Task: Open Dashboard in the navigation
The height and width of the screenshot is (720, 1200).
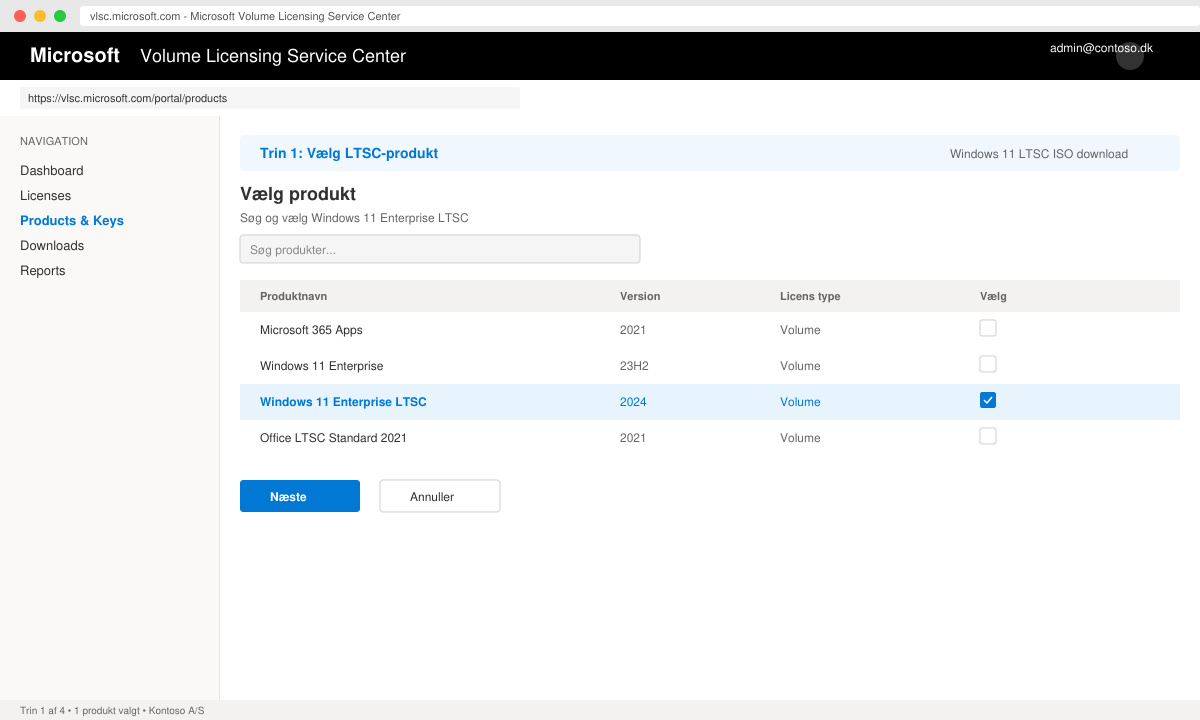Action: tap(52, 171)
